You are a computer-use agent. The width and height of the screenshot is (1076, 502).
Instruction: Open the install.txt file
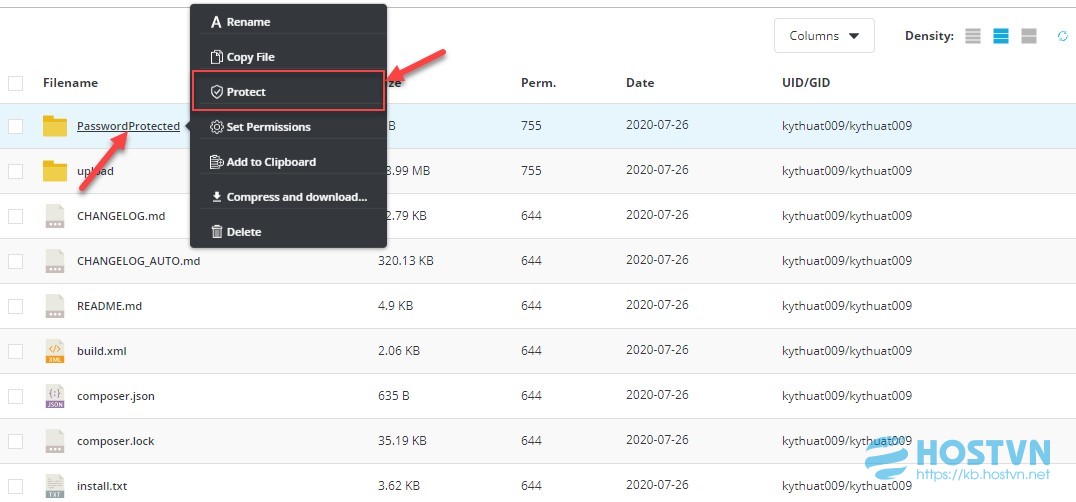102,486
